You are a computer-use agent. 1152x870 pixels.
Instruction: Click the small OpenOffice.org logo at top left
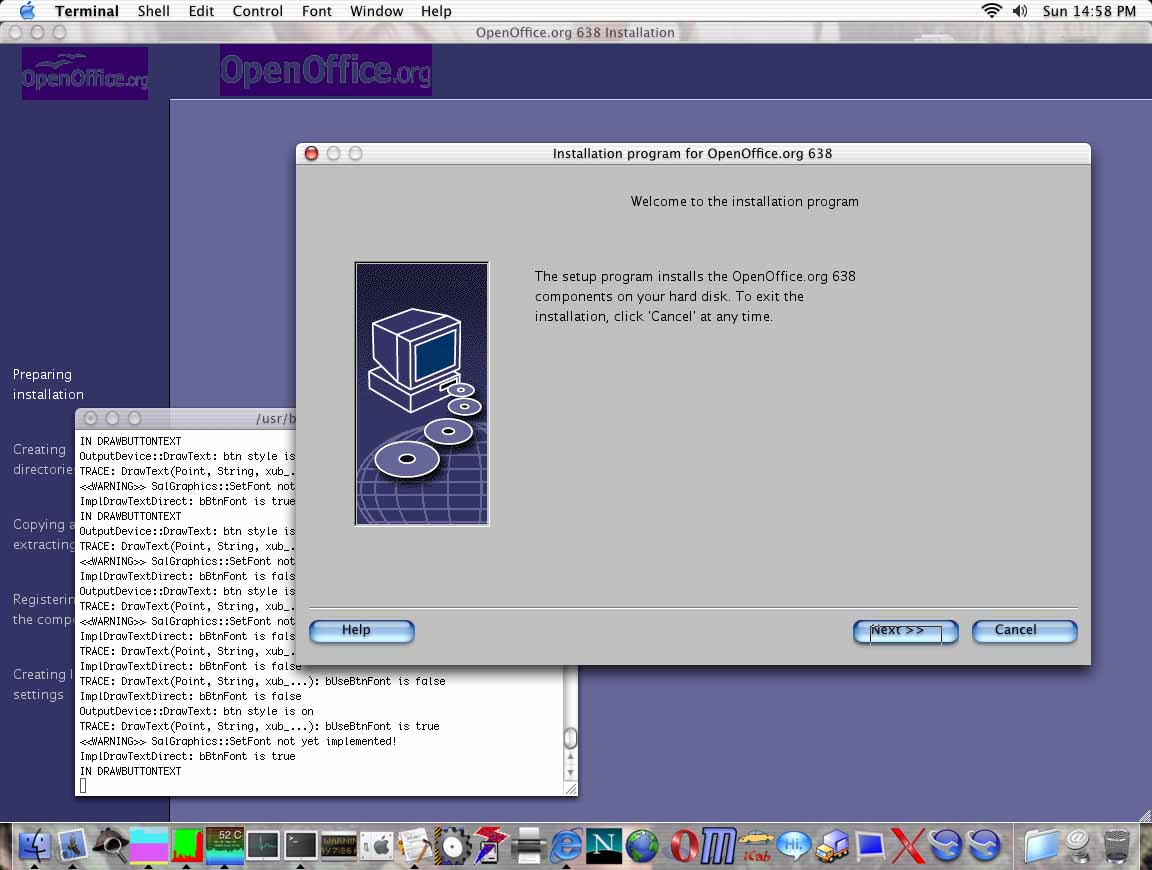(x=84, y=73)
